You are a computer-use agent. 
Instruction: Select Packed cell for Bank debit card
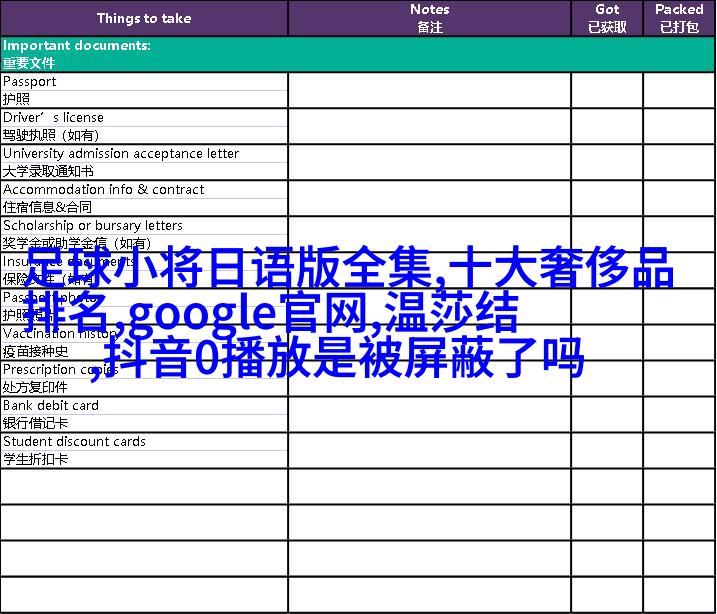click(x=679, y=415)
